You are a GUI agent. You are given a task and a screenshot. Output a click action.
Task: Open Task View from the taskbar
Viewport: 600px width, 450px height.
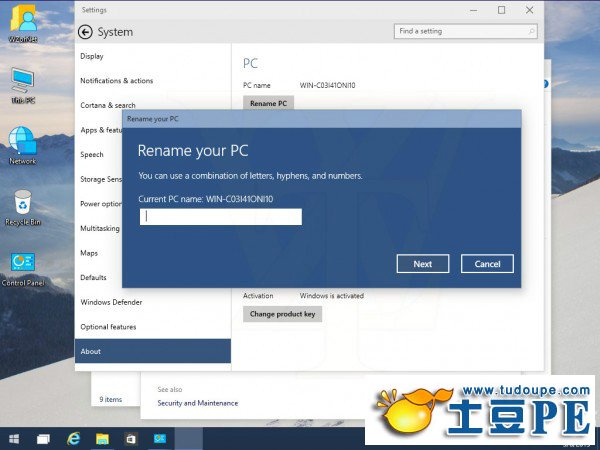pos(43,439)
